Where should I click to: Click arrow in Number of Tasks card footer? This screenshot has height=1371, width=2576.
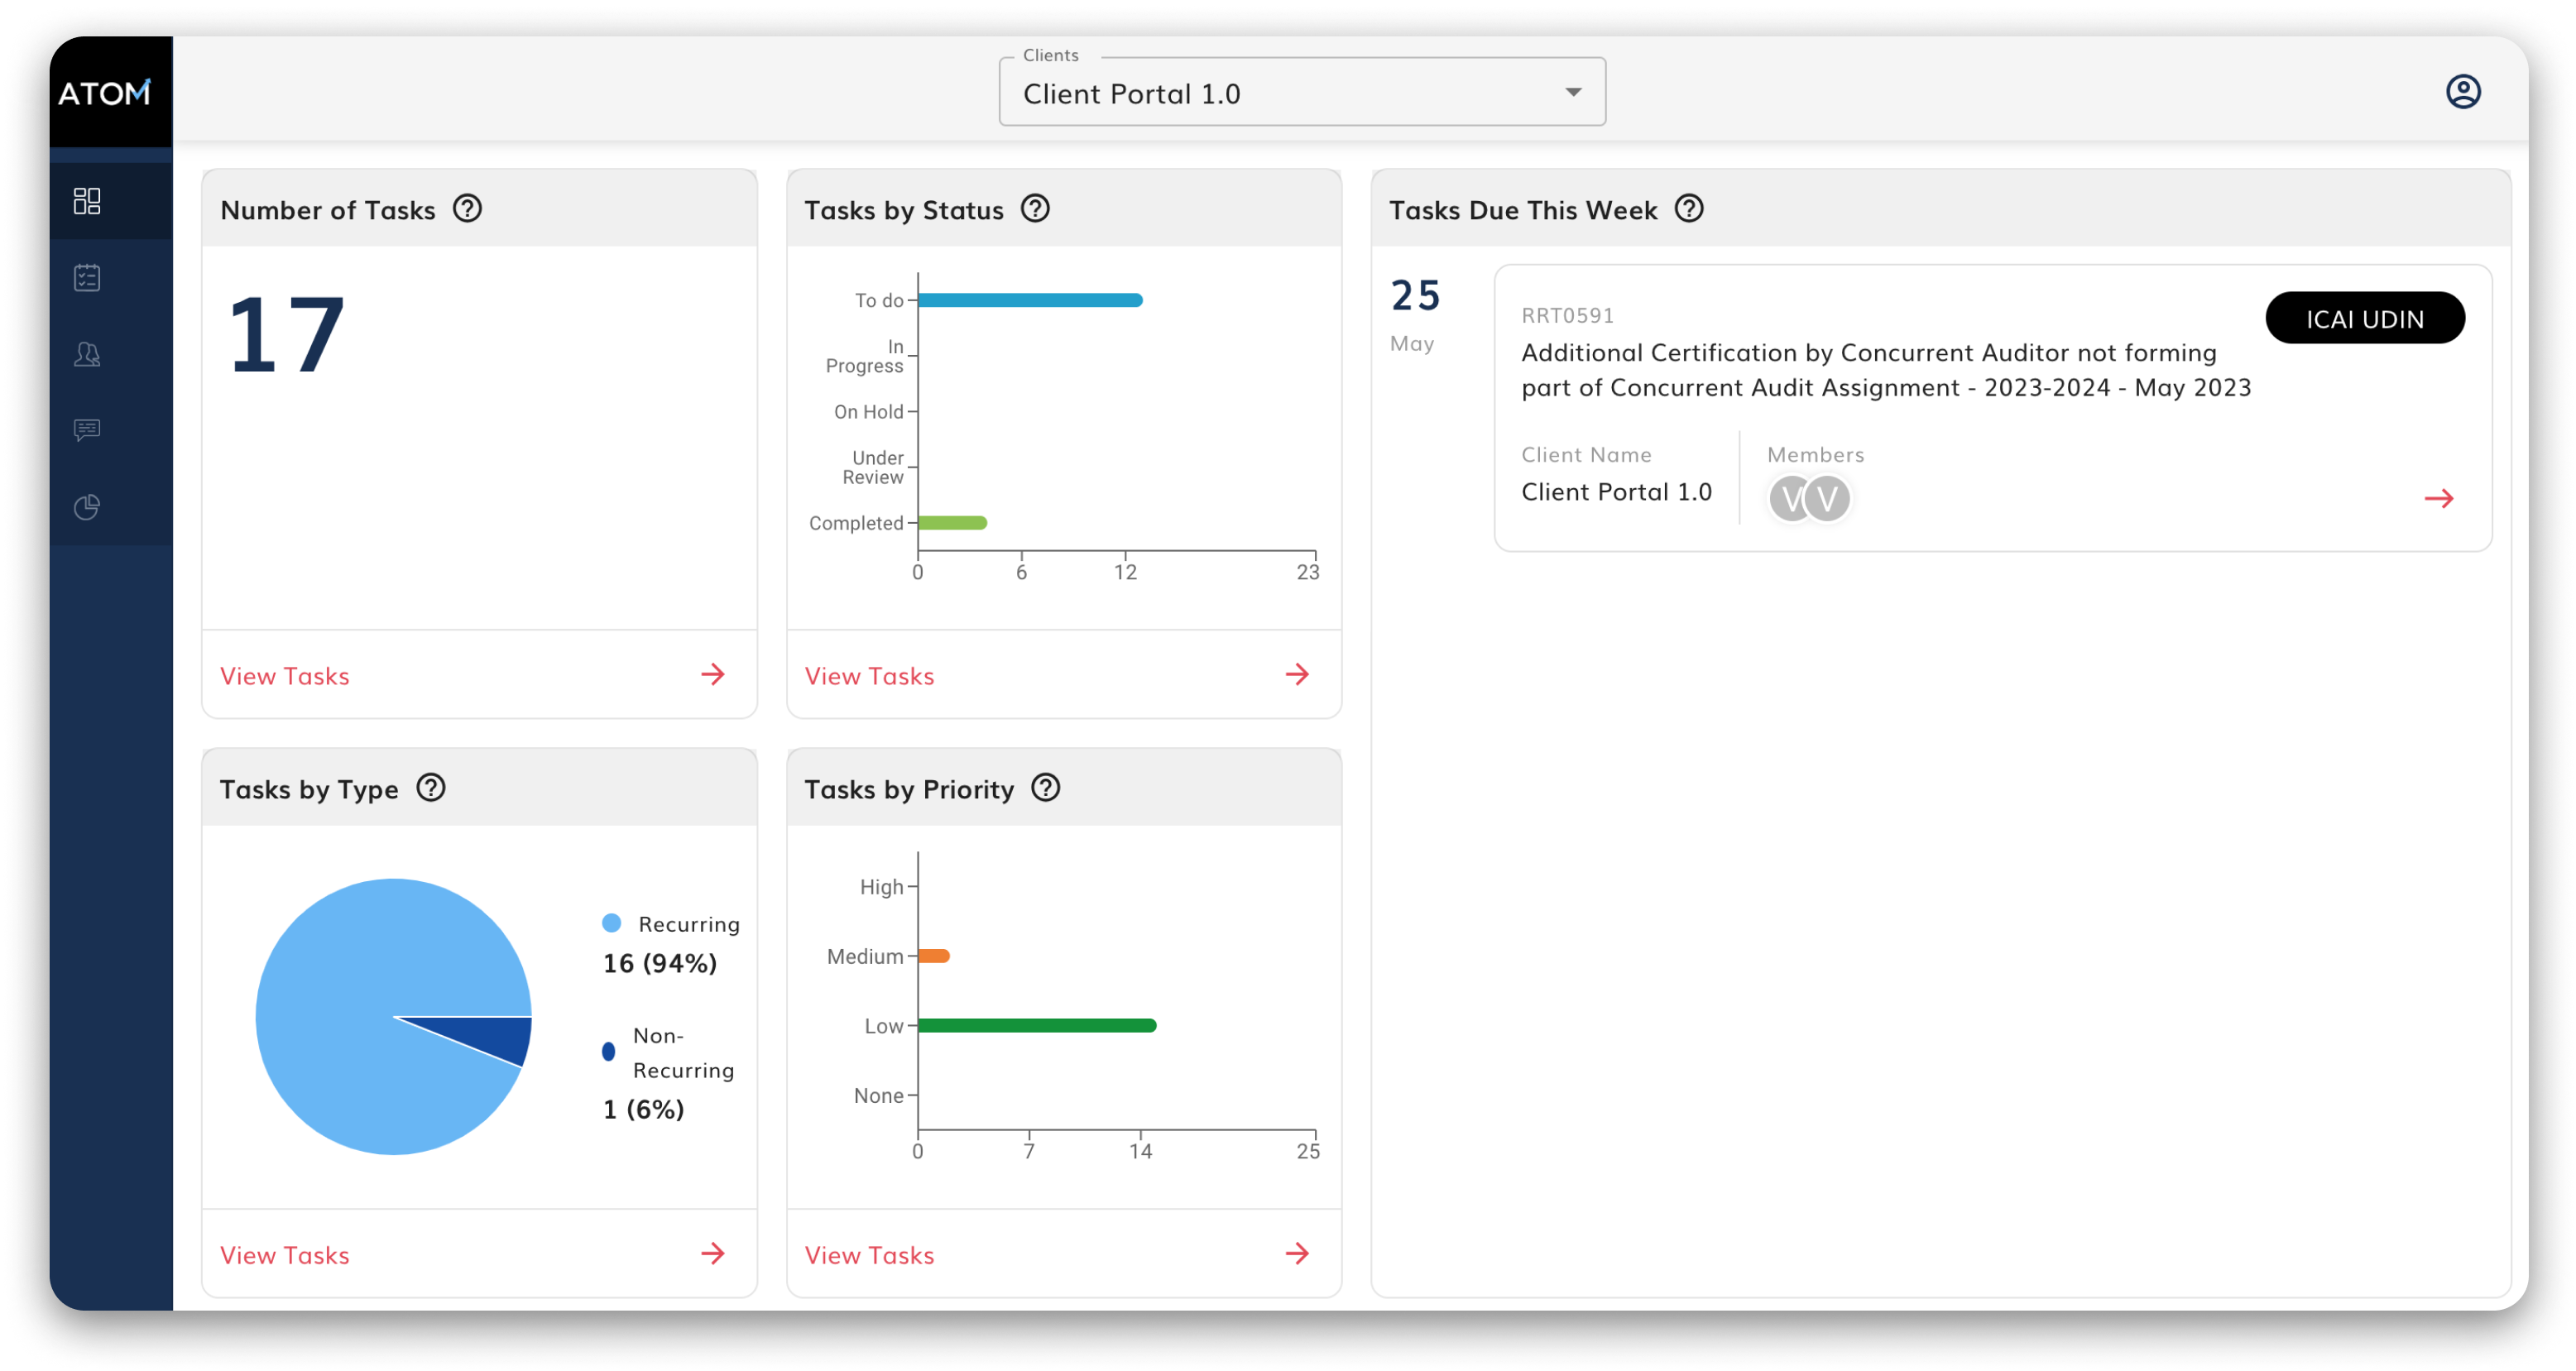(x=713, y=674)
